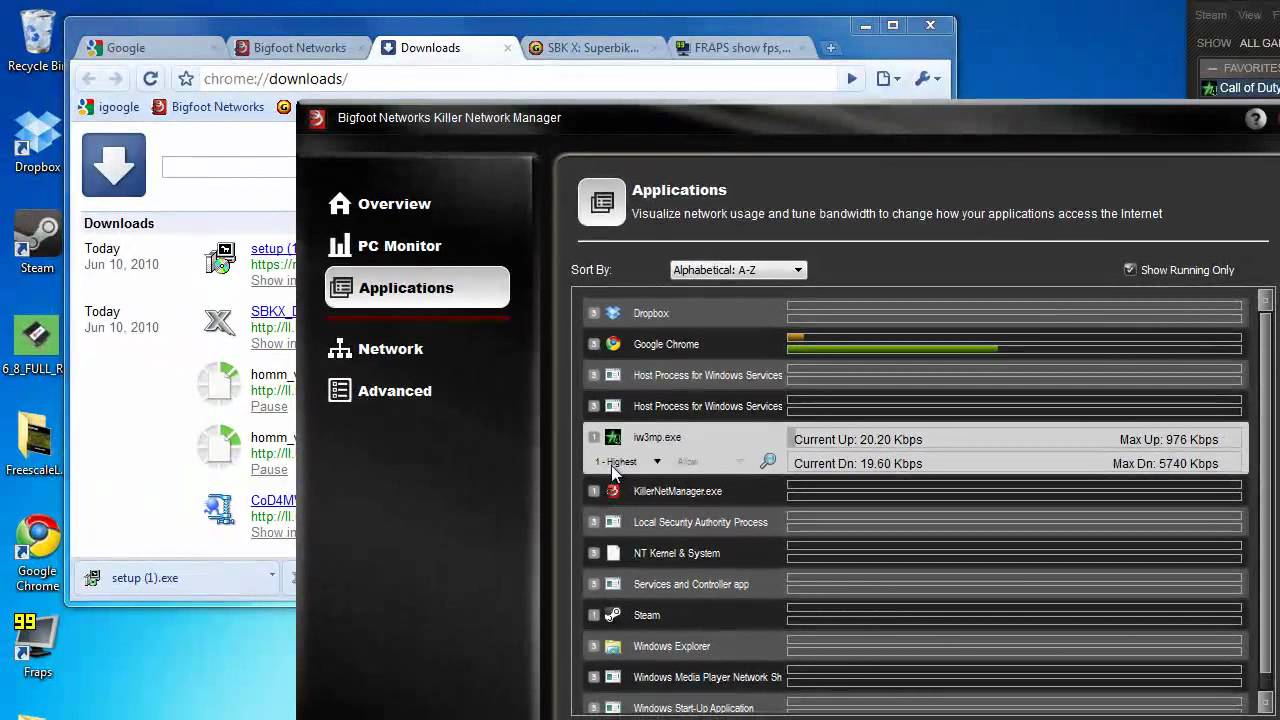Click the Overview home icon in sidebar
Image resolution: width=1280 pixels, height=720 pixels.
(x=340, y=204)
